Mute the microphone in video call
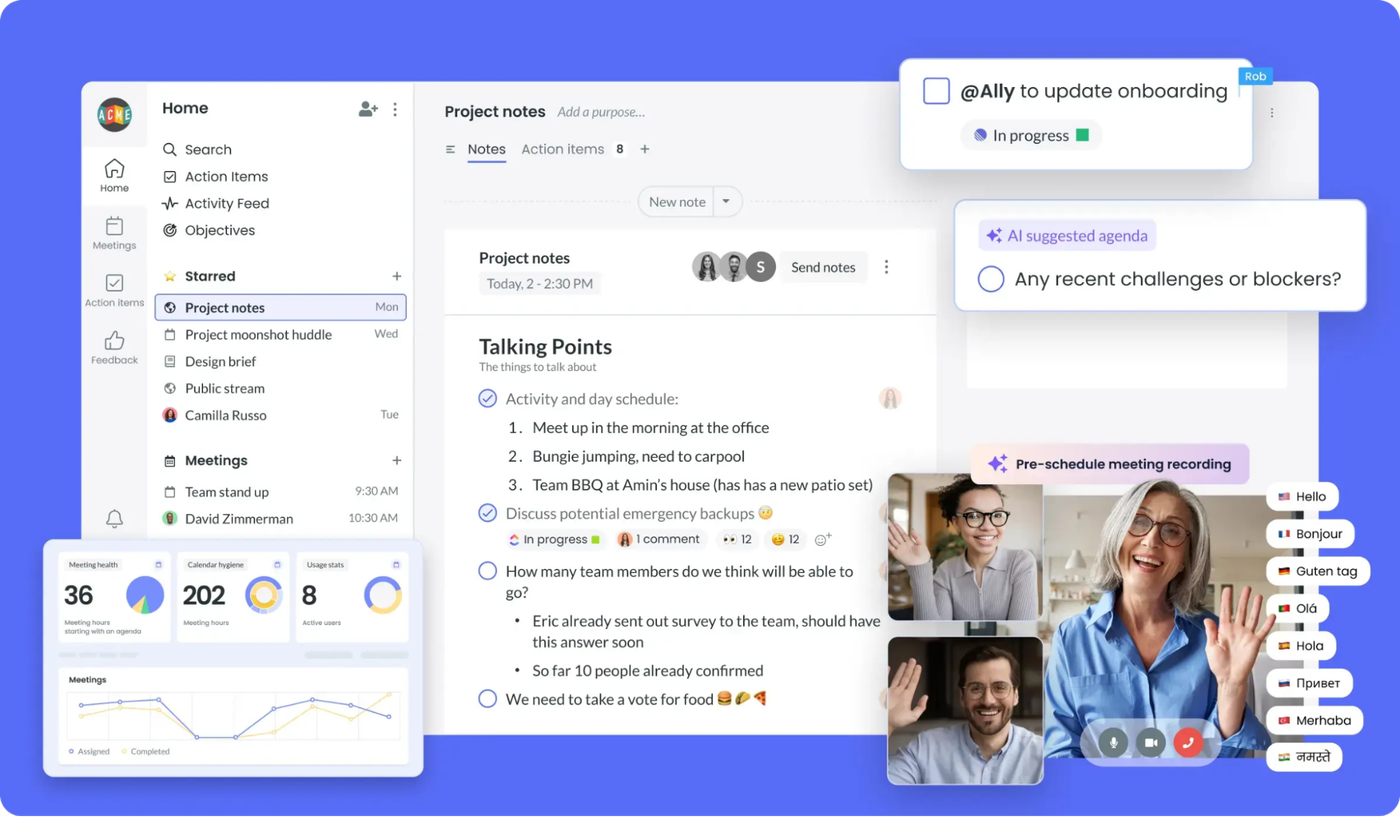The image size is (1400, 817). (1112, 742)
